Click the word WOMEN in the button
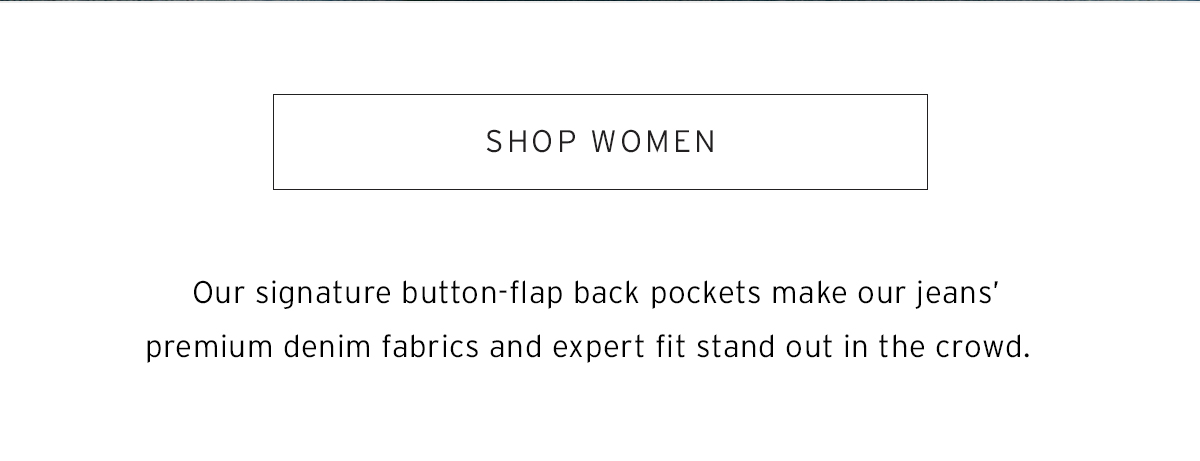Image resolution: width=1200 pixels, height=461 pixels. point(655,142)
